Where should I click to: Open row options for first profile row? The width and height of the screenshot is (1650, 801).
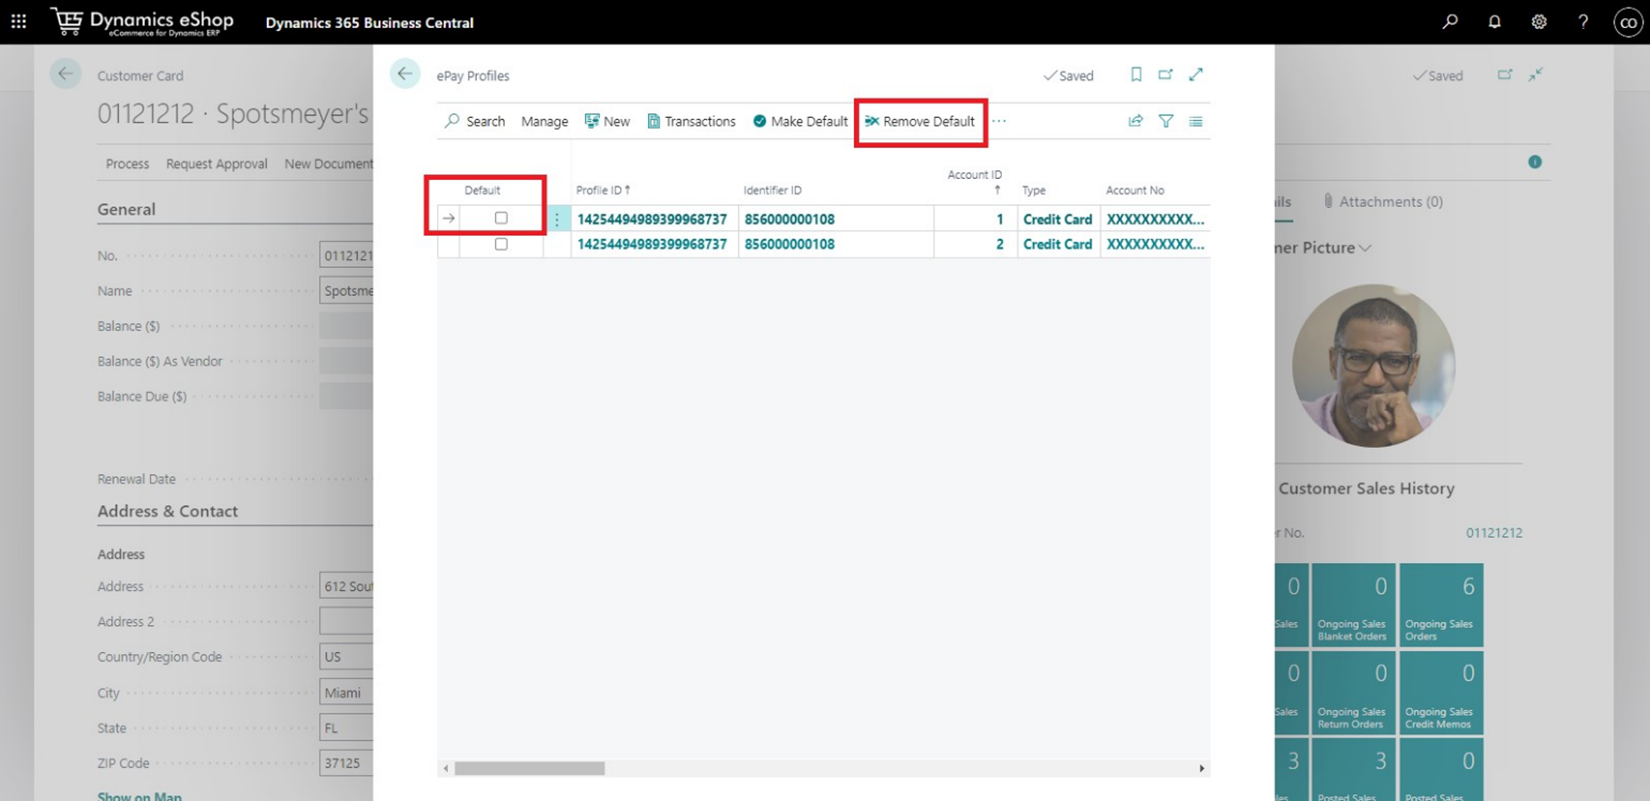click(x=557, y=219)
